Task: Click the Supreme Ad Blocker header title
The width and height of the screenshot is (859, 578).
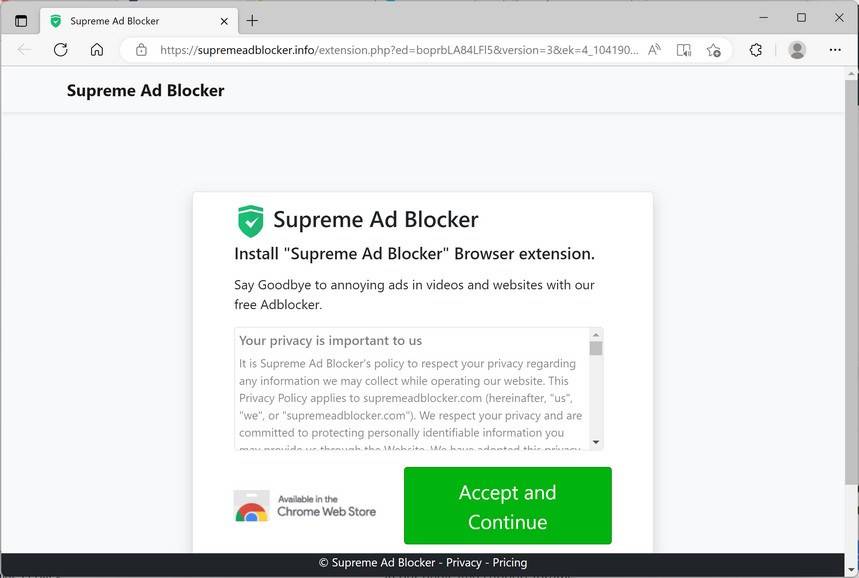Action: 145,91
